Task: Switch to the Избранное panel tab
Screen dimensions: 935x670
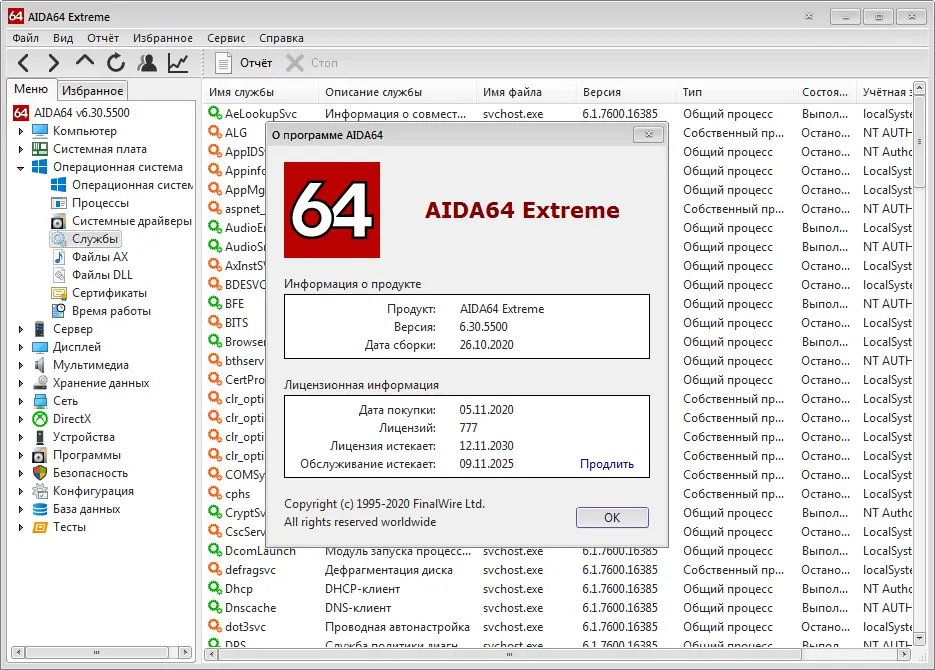Action: pyautogui.click(x=92, y=91)
